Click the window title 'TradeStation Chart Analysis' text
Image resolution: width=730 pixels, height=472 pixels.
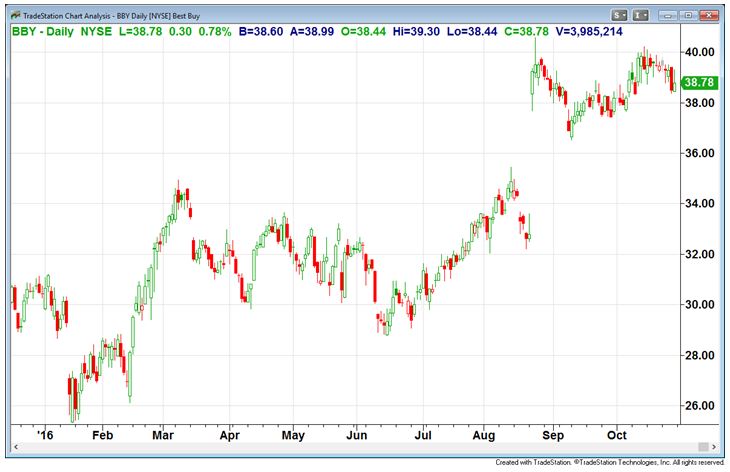point(67,16)
